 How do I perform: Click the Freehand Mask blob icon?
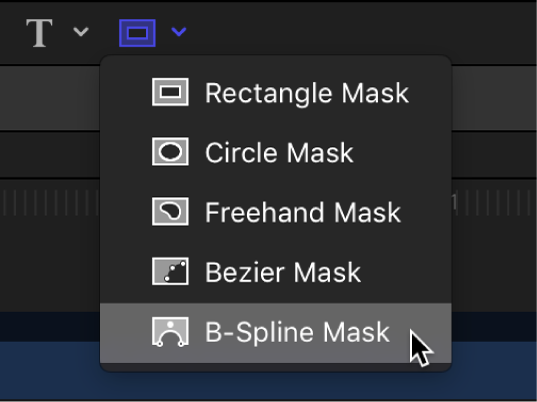pos(170,211)
